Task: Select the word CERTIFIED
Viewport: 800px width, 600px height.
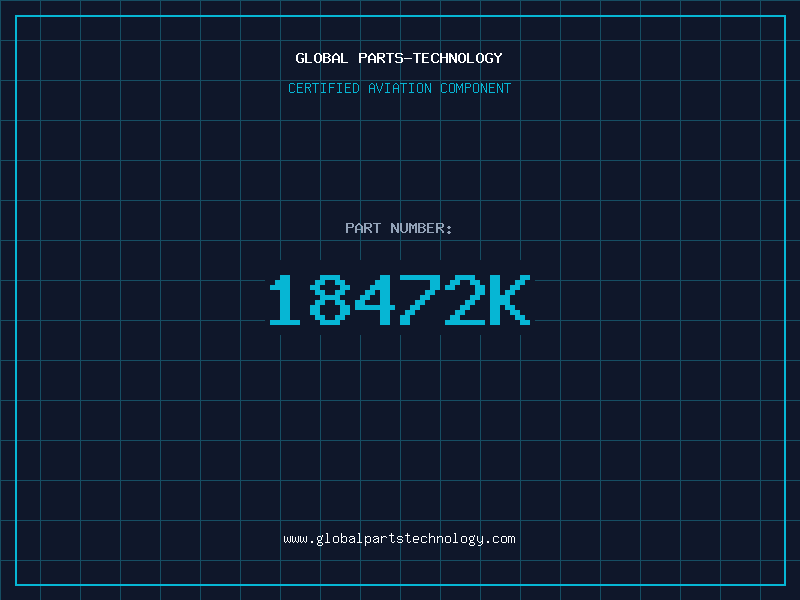Action: click(x=324, y=88)
